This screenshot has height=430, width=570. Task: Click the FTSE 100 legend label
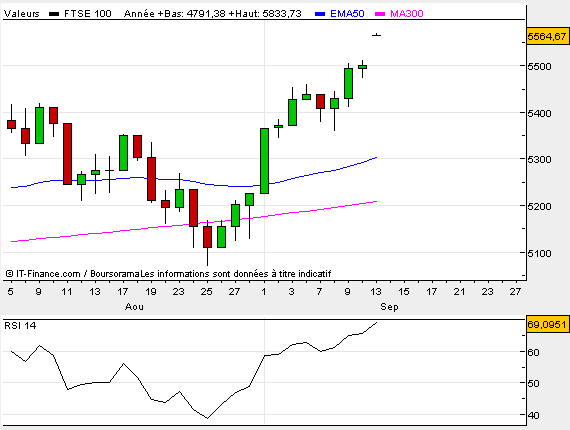pos(88,14)
